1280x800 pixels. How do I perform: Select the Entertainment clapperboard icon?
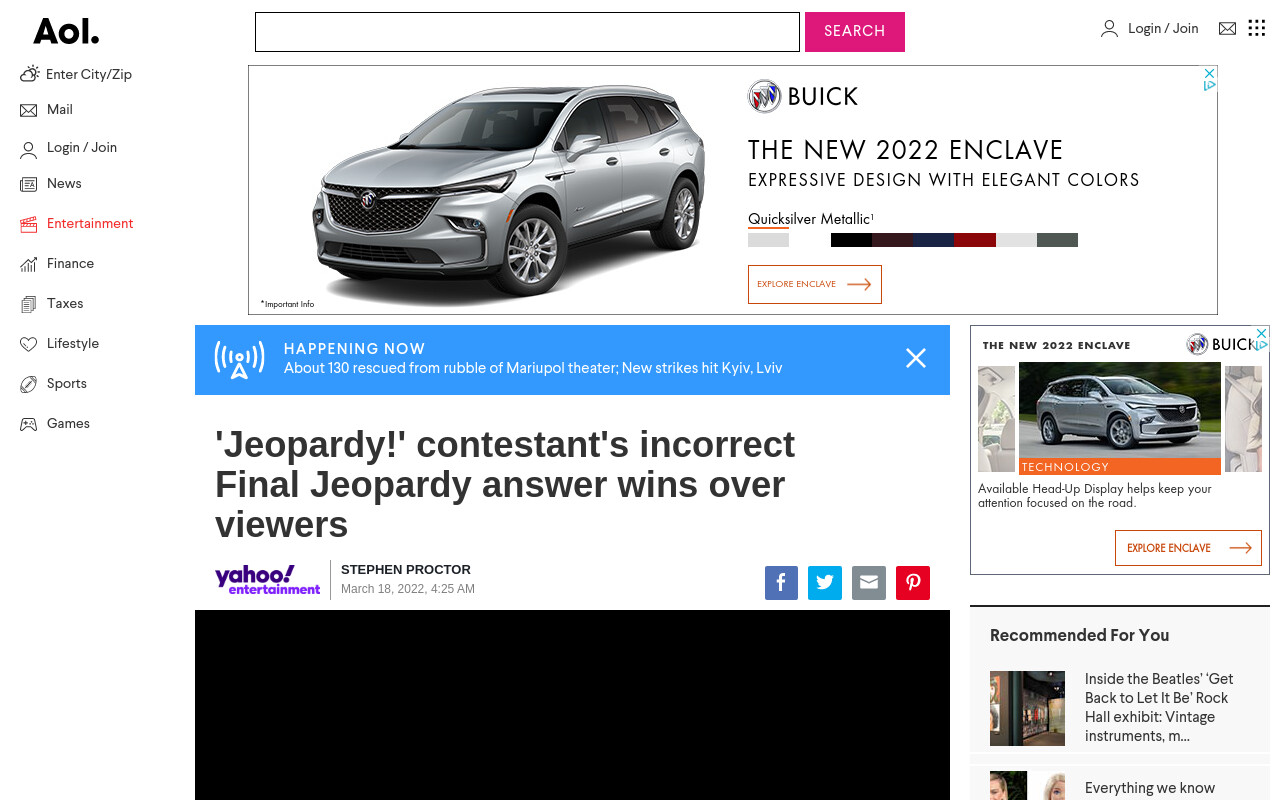click(28, 224)
